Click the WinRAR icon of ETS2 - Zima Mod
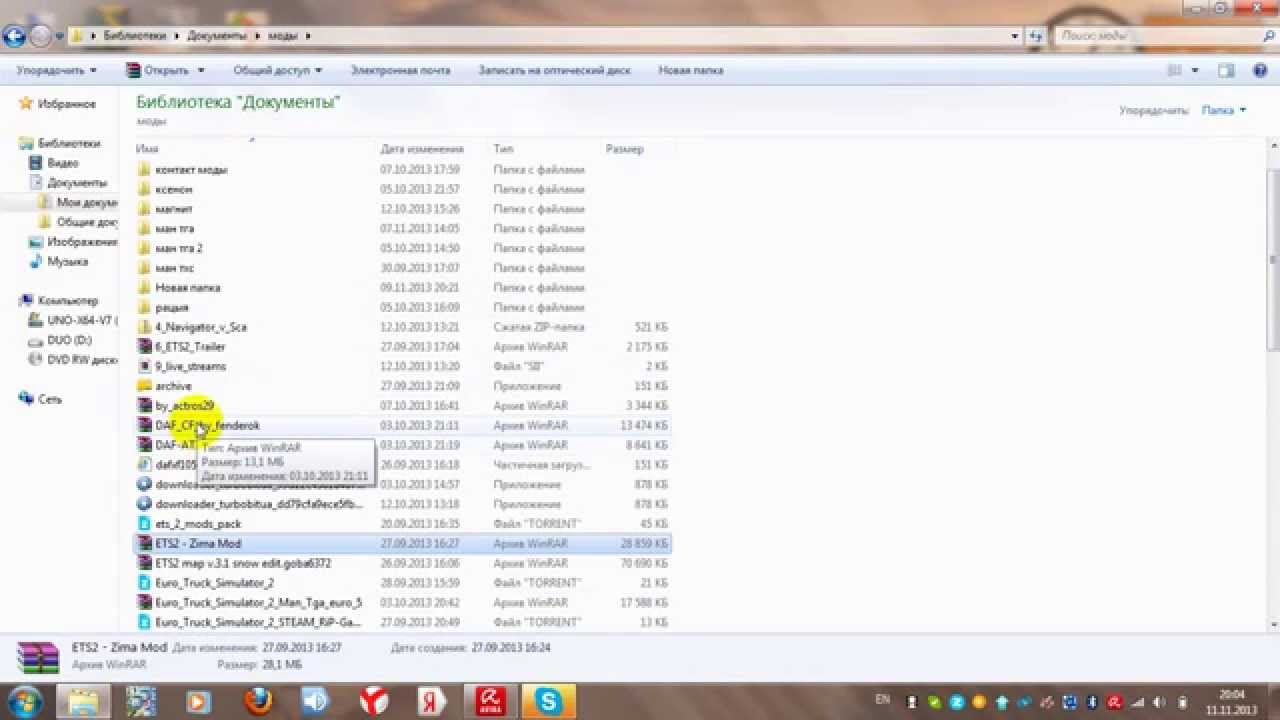The width and height of the screenshot is (1280, 720). click(x=144, y=543)
